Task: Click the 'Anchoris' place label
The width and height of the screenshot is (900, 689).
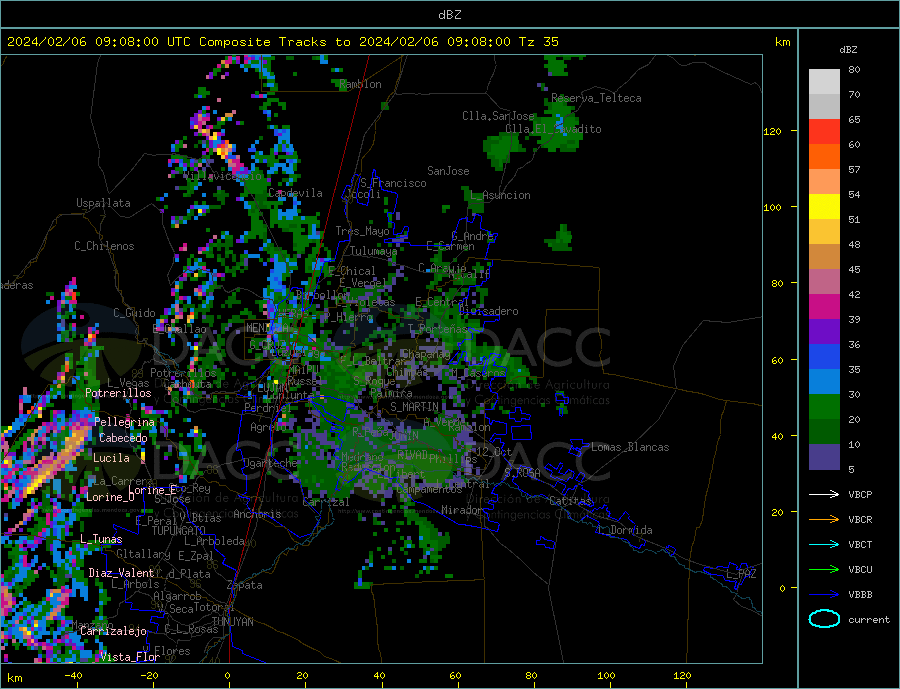Action: point(257,514)
